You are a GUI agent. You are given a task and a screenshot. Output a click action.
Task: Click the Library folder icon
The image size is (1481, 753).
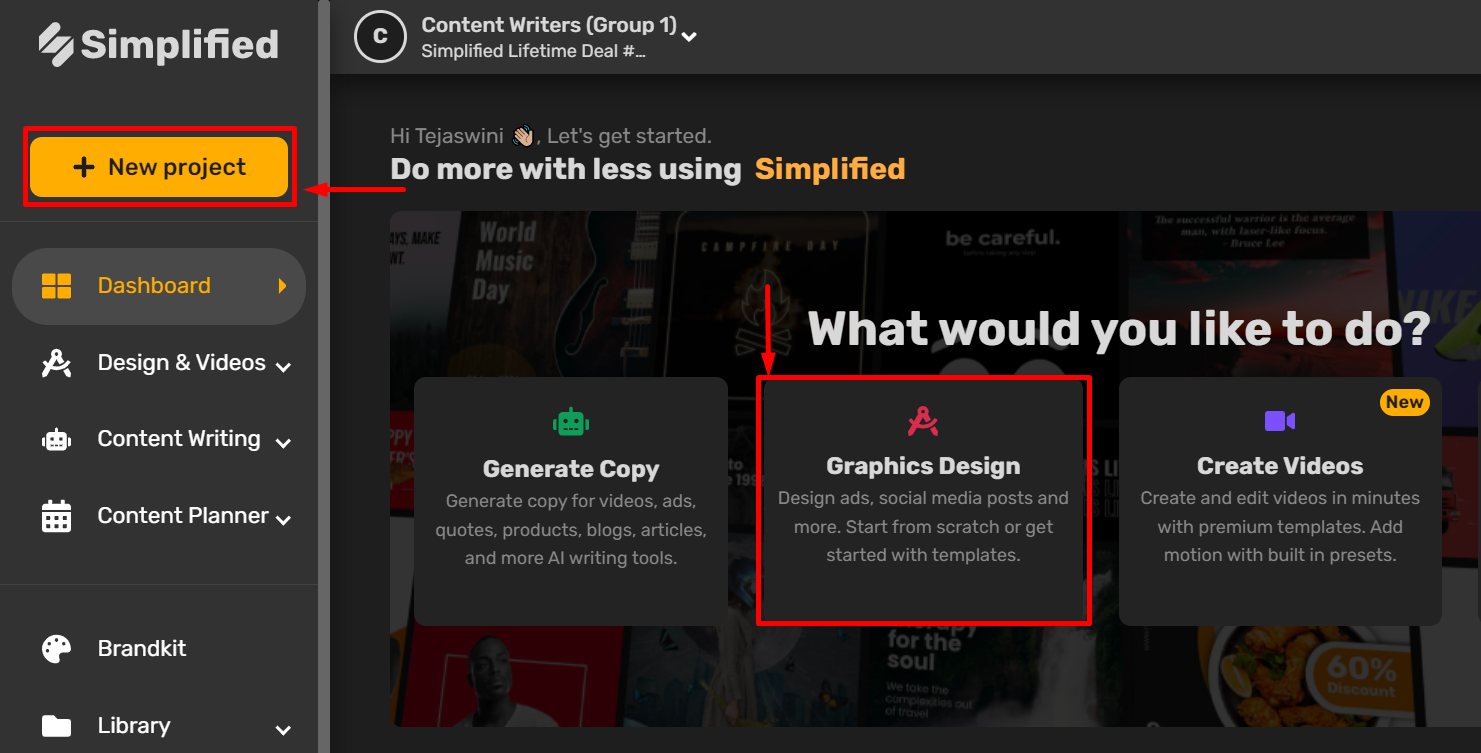[56, 726]
